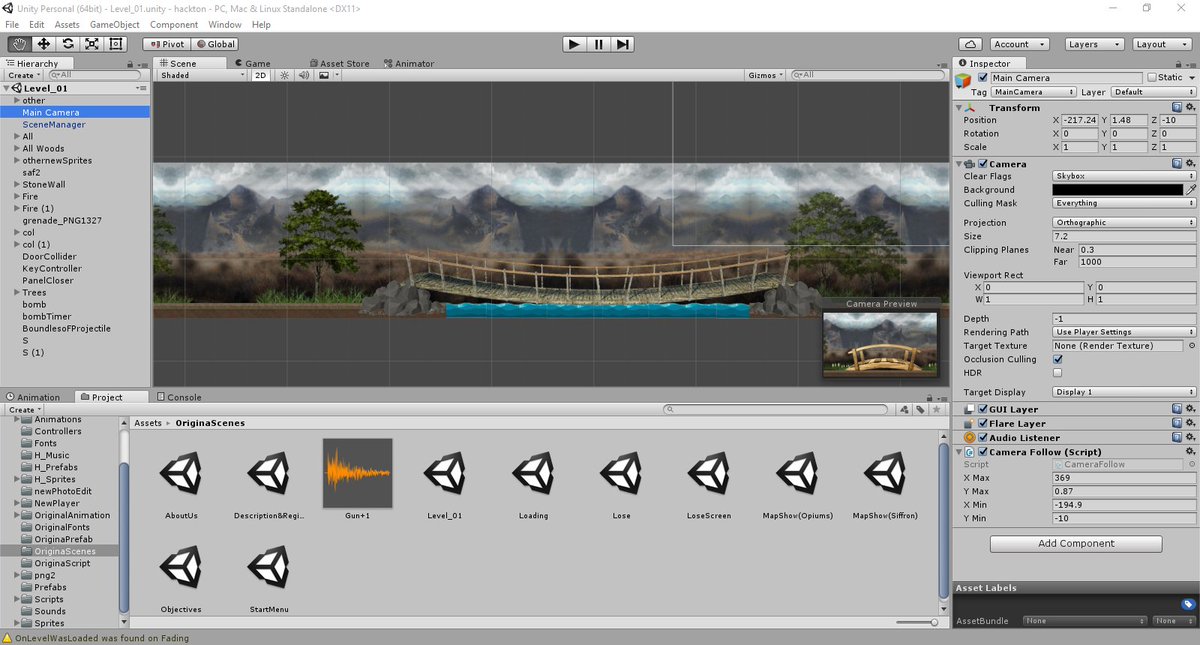Open Audio Listener gear menu
Screen dimensions: 1200x645
[x=1190, y=437]
